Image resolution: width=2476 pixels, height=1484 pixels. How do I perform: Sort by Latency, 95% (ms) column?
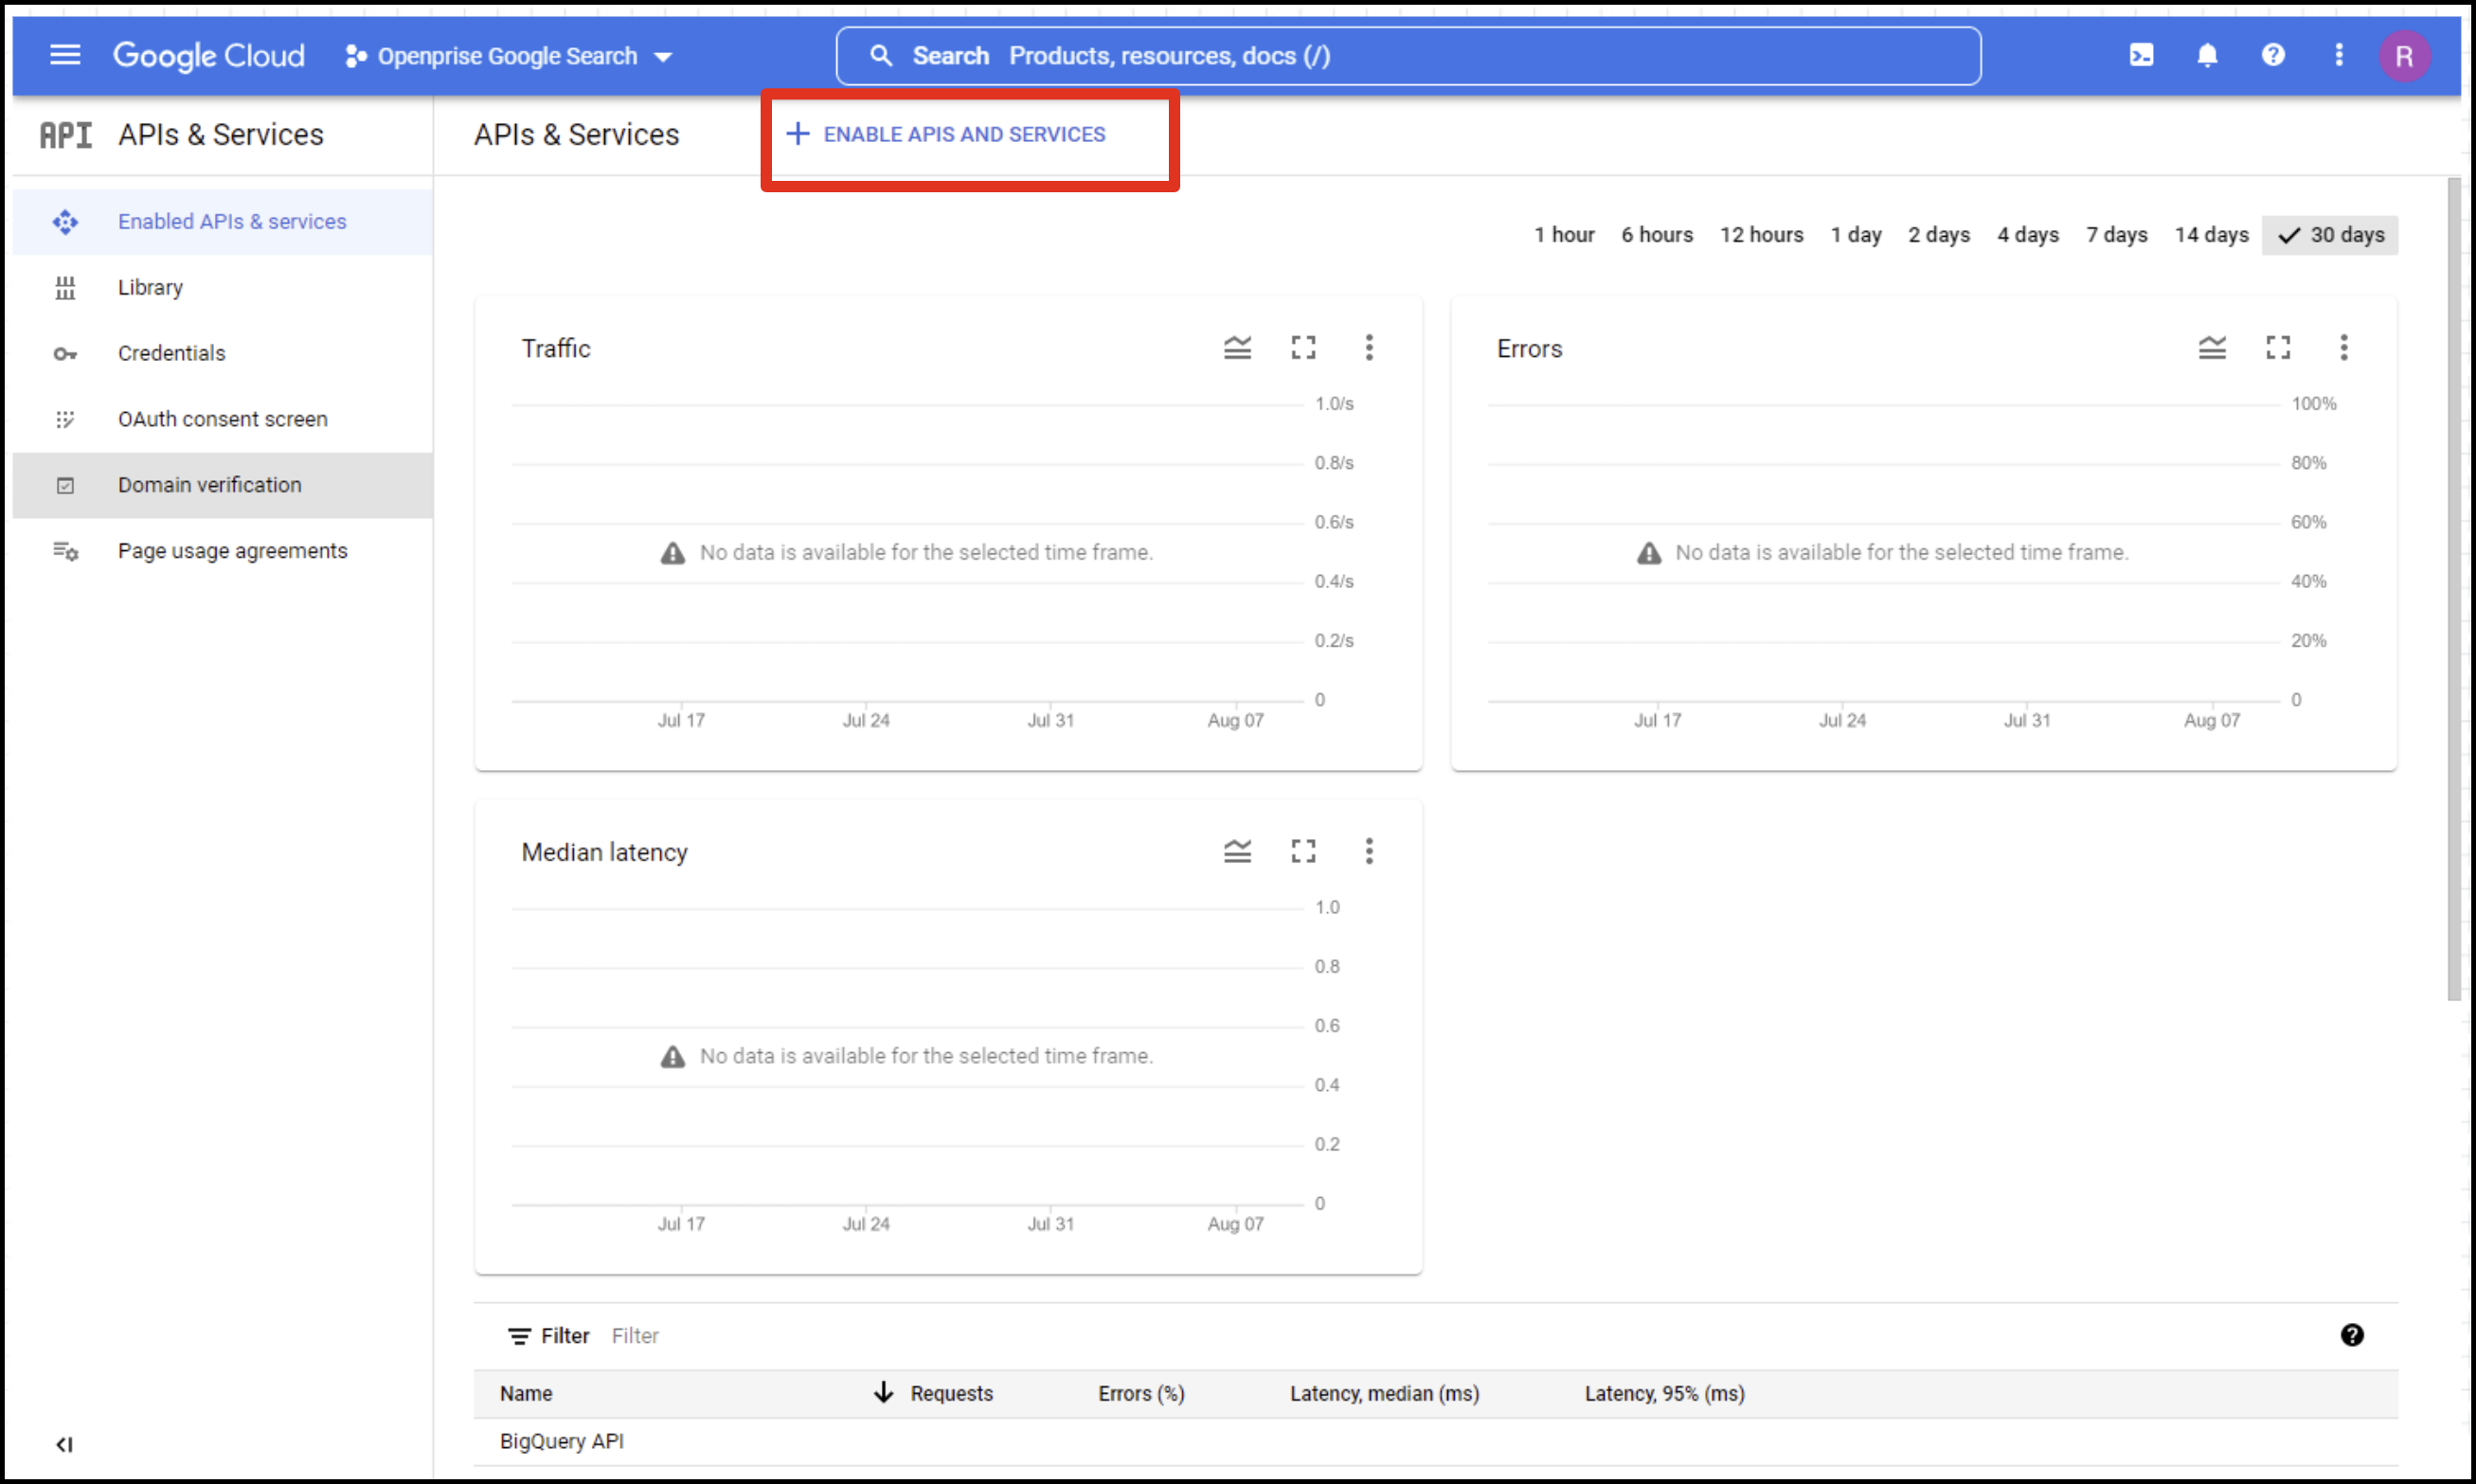[1664, 1394]
